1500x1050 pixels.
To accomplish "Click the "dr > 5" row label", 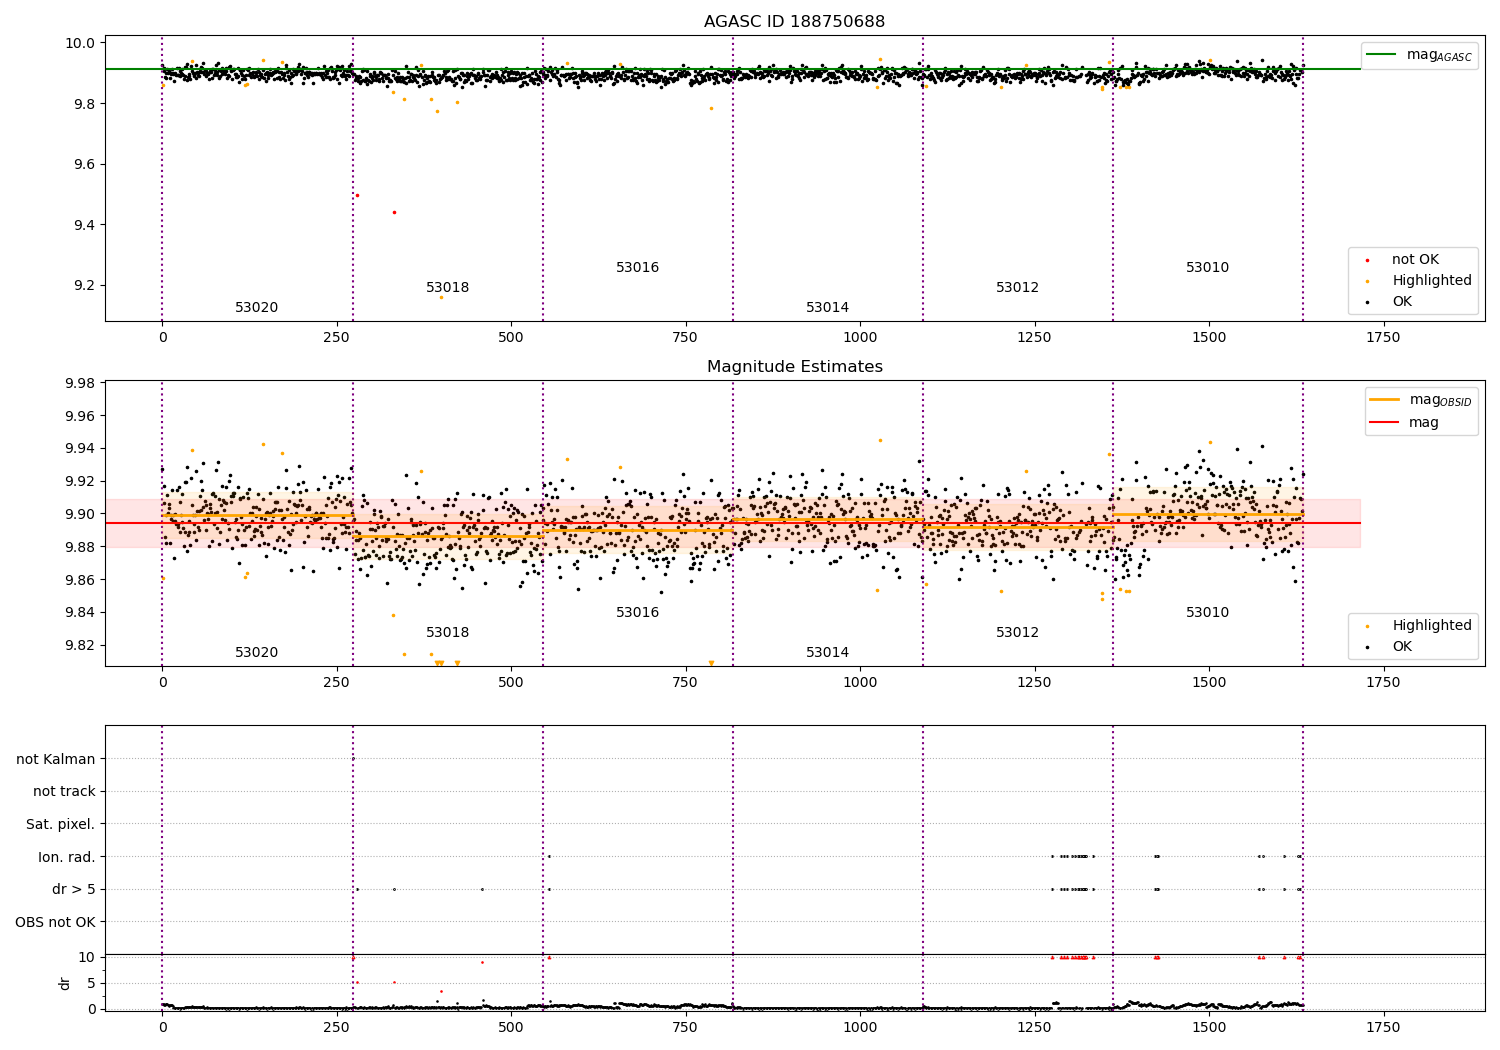I will pyautogui.click(x=74, y=889).
